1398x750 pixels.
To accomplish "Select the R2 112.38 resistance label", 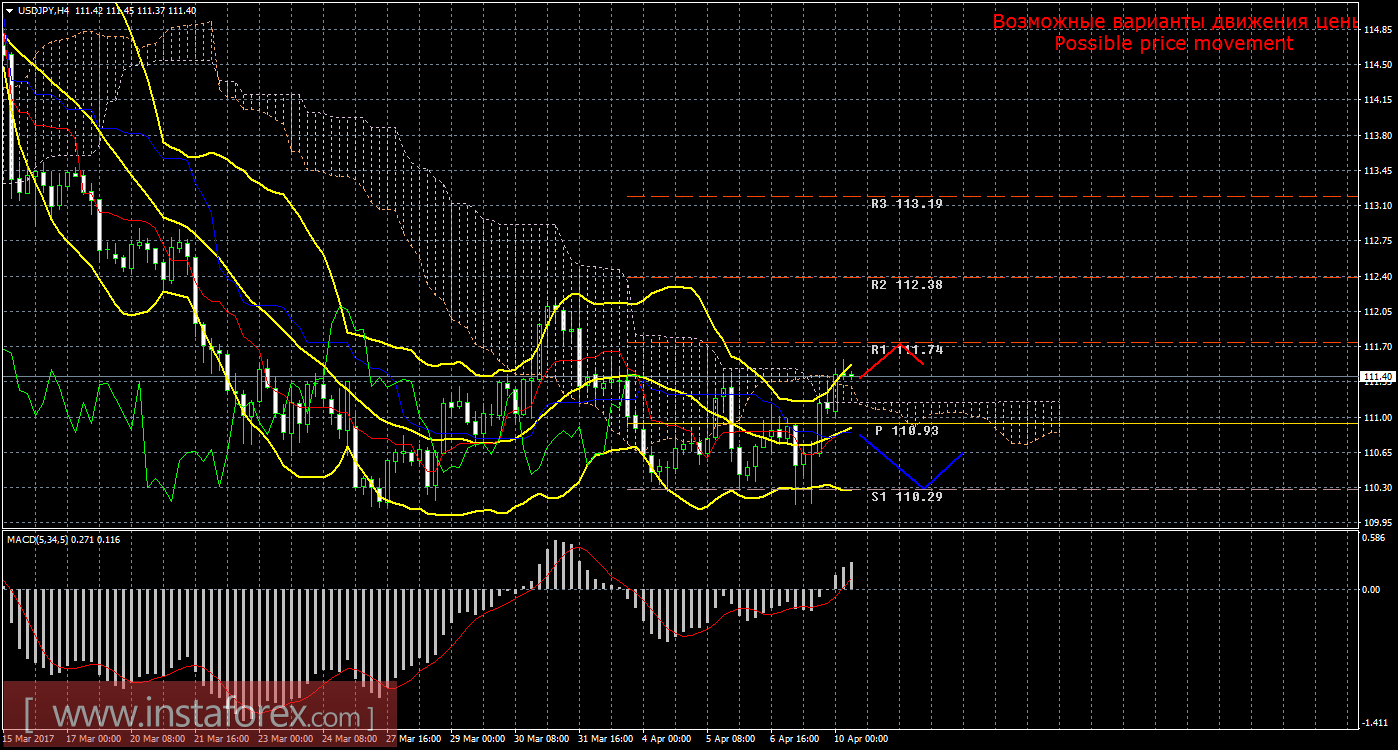I will click(x=906, y=285).
